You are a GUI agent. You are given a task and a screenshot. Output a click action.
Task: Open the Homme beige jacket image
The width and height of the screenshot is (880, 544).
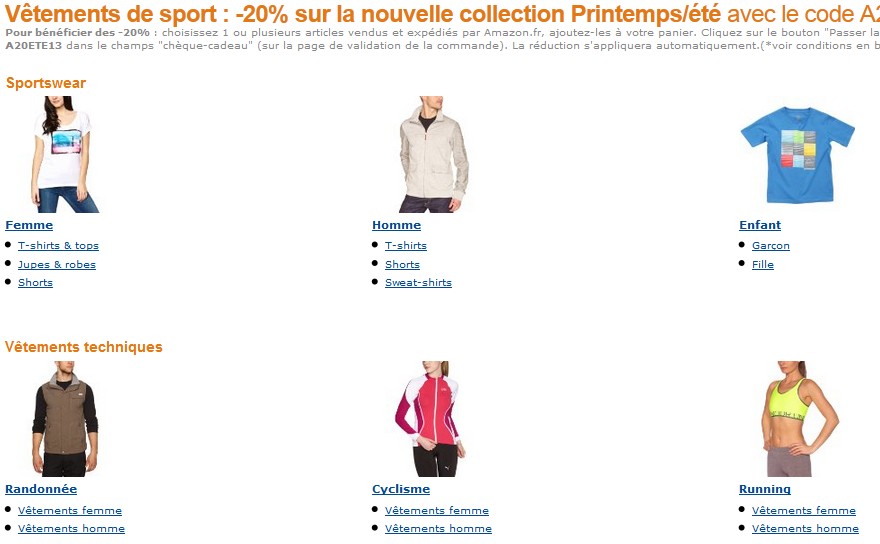(x=433, y=154)
